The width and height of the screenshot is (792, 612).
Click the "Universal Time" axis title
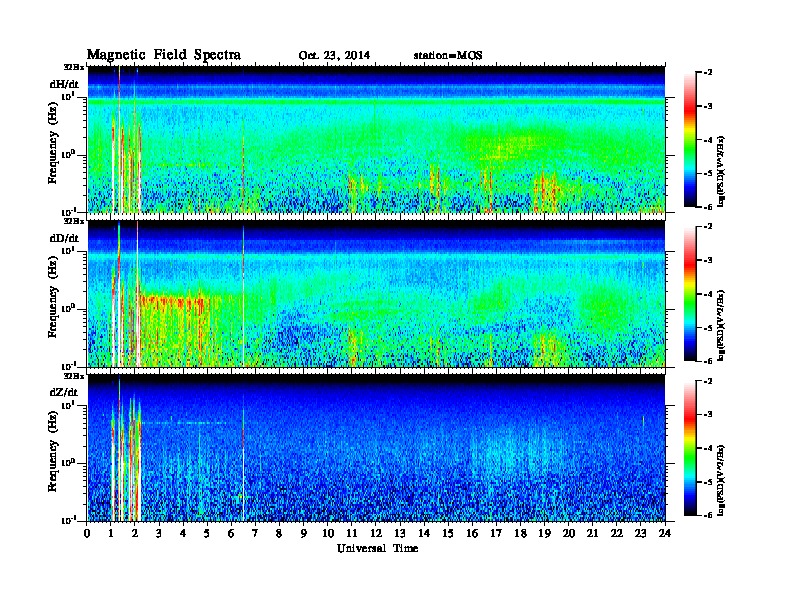point(377,548)
